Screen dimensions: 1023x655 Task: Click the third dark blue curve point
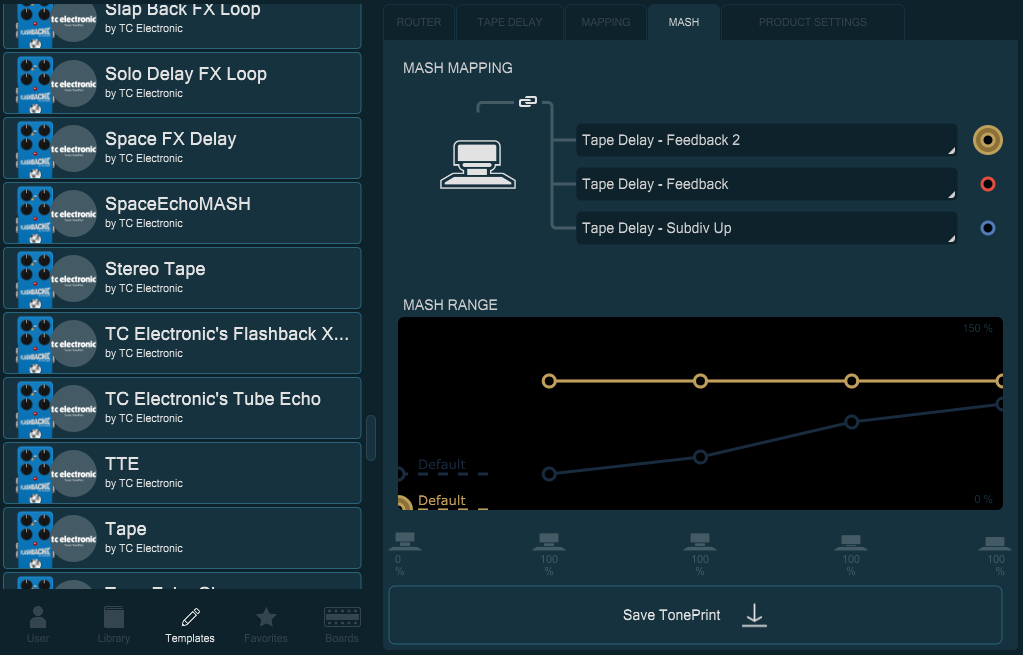pos(851,422)
